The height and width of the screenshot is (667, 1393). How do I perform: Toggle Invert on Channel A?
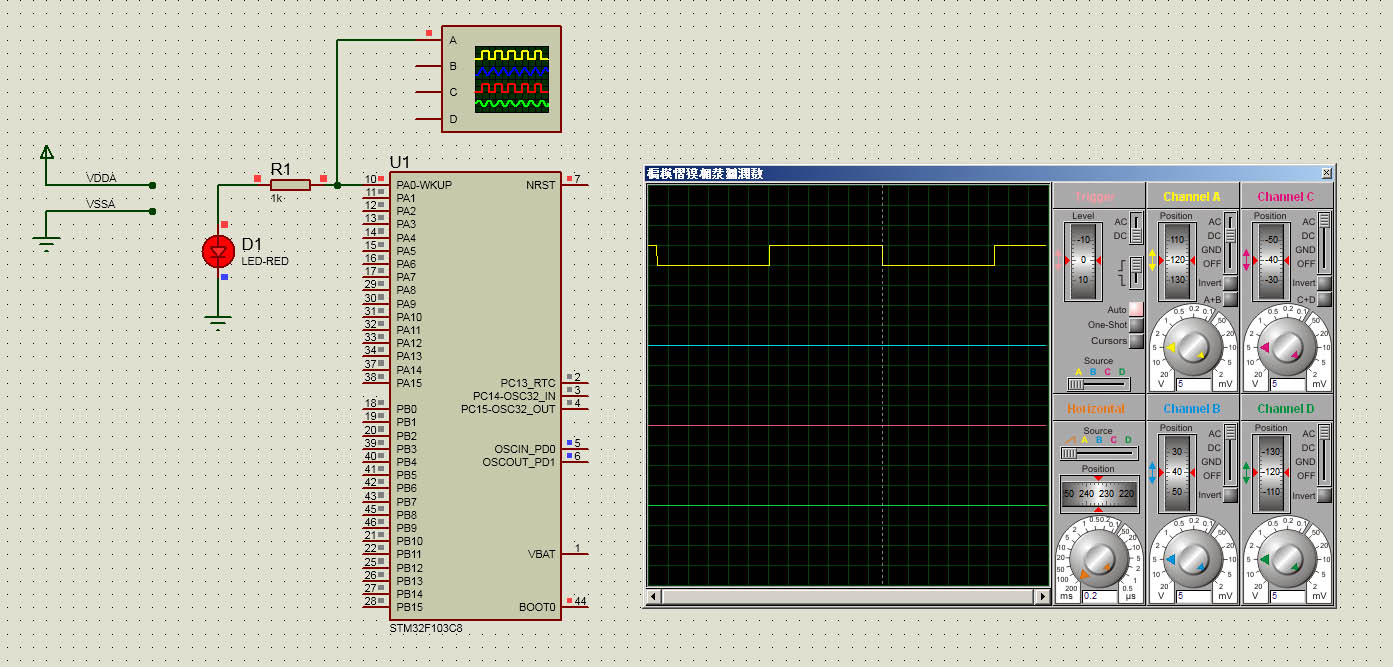tap(1230, 283)
